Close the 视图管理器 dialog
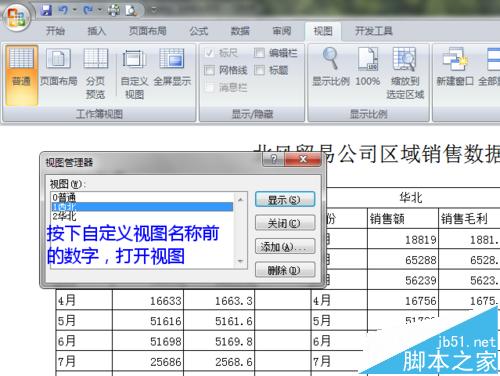Image resolution: width=500 pixels, height=376 pixels. [x=303, y=159]
